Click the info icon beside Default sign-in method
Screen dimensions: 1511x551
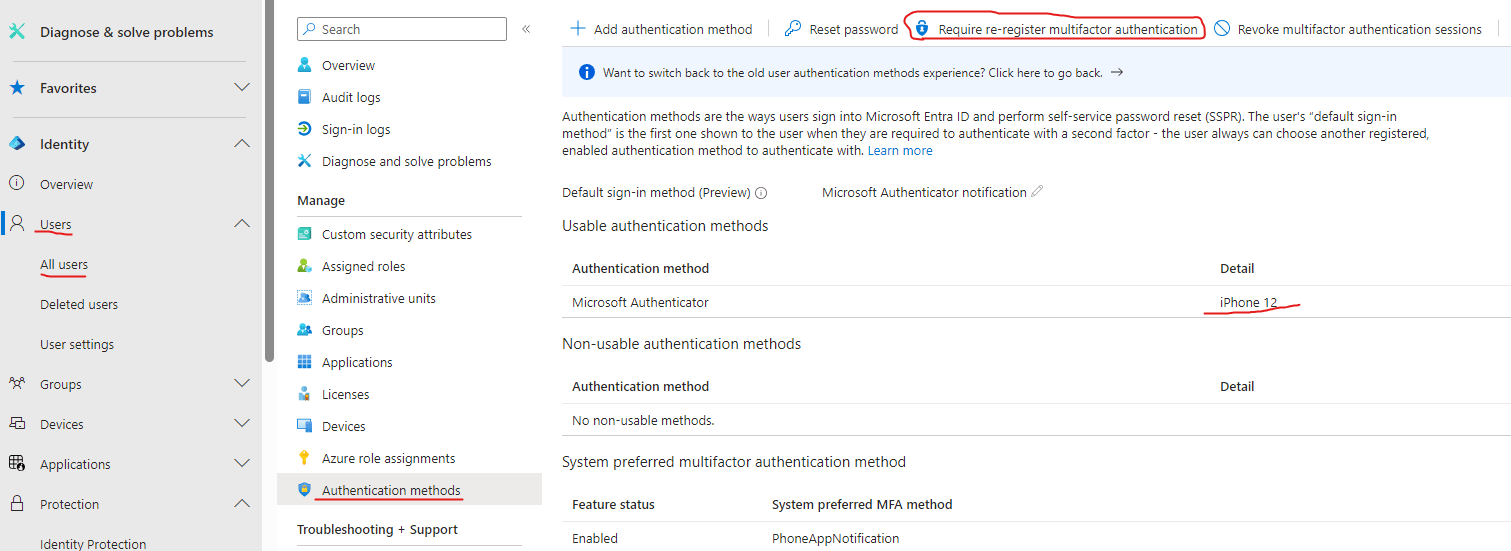tap(761, 193)
